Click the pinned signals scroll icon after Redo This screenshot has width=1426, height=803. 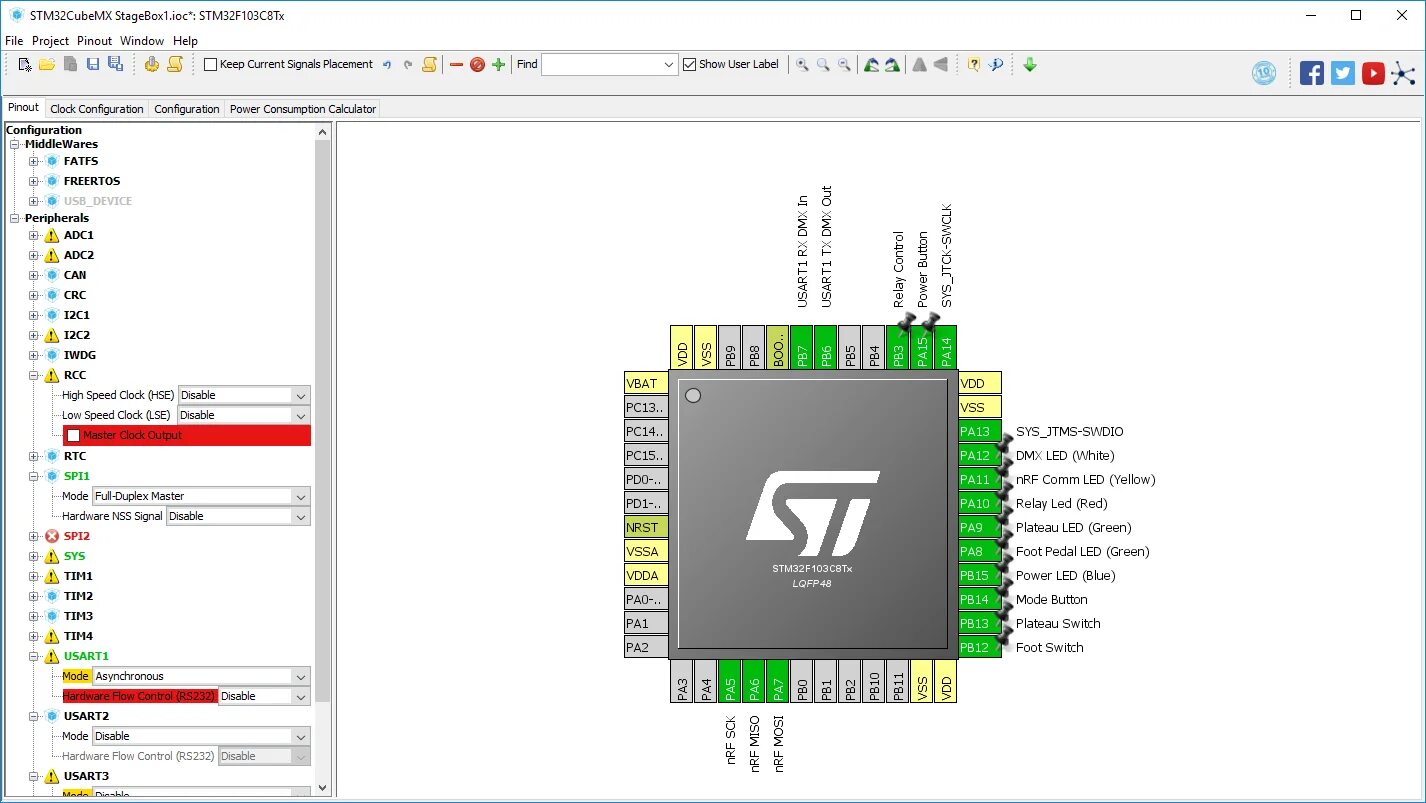tap(429, 64)
